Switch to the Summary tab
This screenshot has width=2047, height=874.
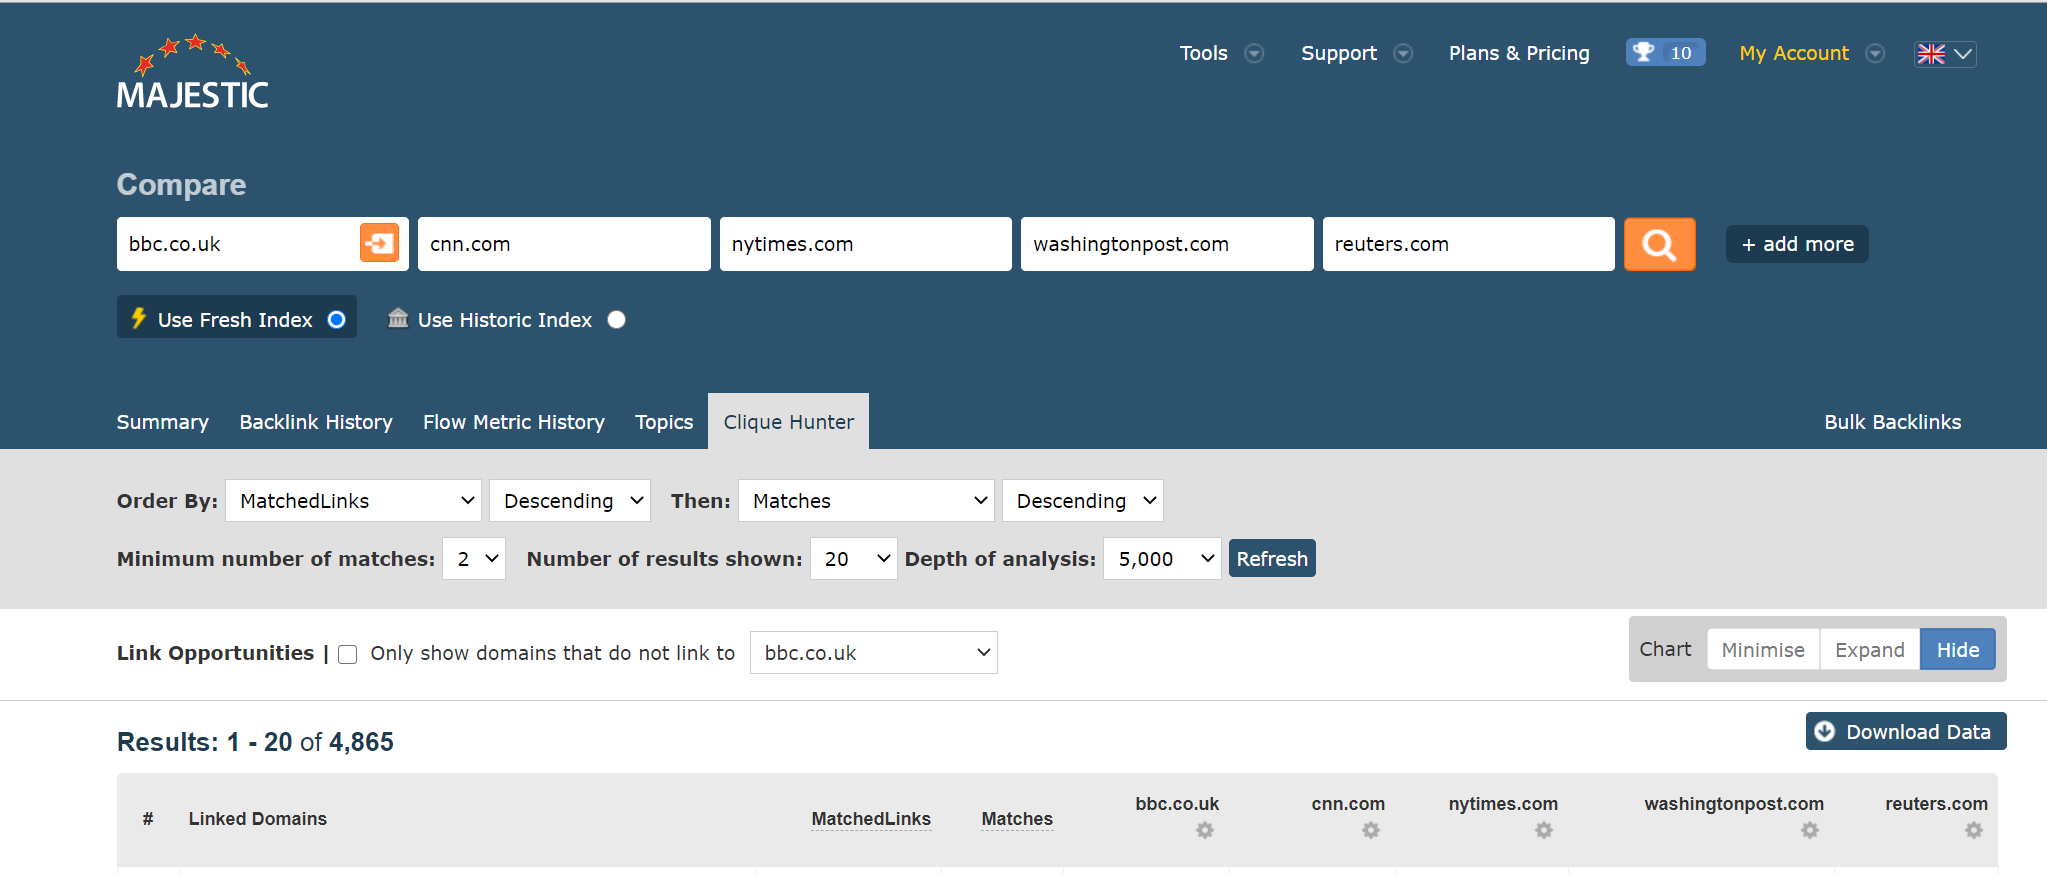click(x=163, y=422)
